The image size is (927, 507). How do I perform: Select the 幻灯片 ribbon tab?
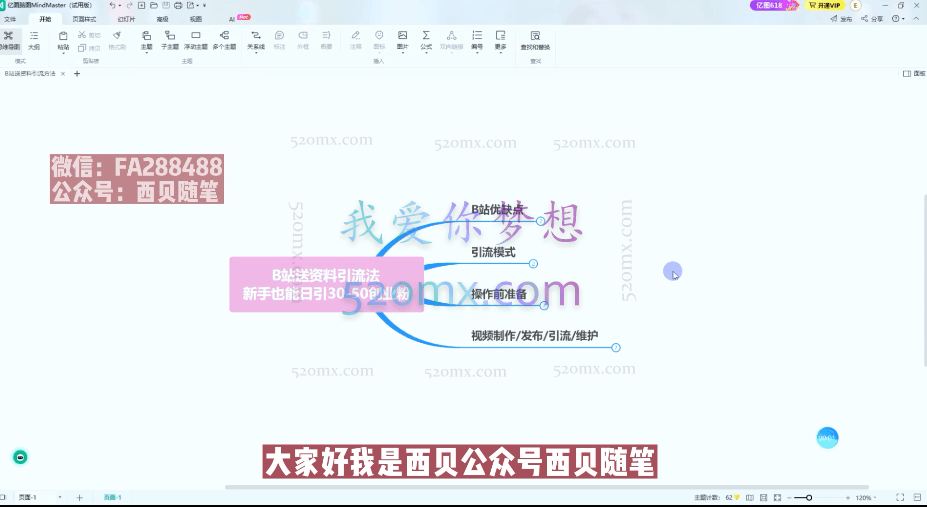tap(126, 19)
